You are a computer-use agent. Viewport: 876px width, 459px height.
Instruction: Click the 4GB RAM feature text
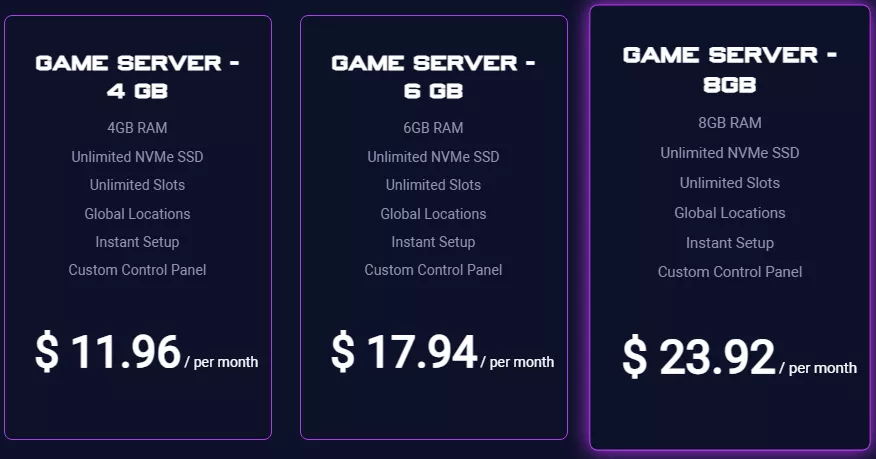tap(137, 128)
